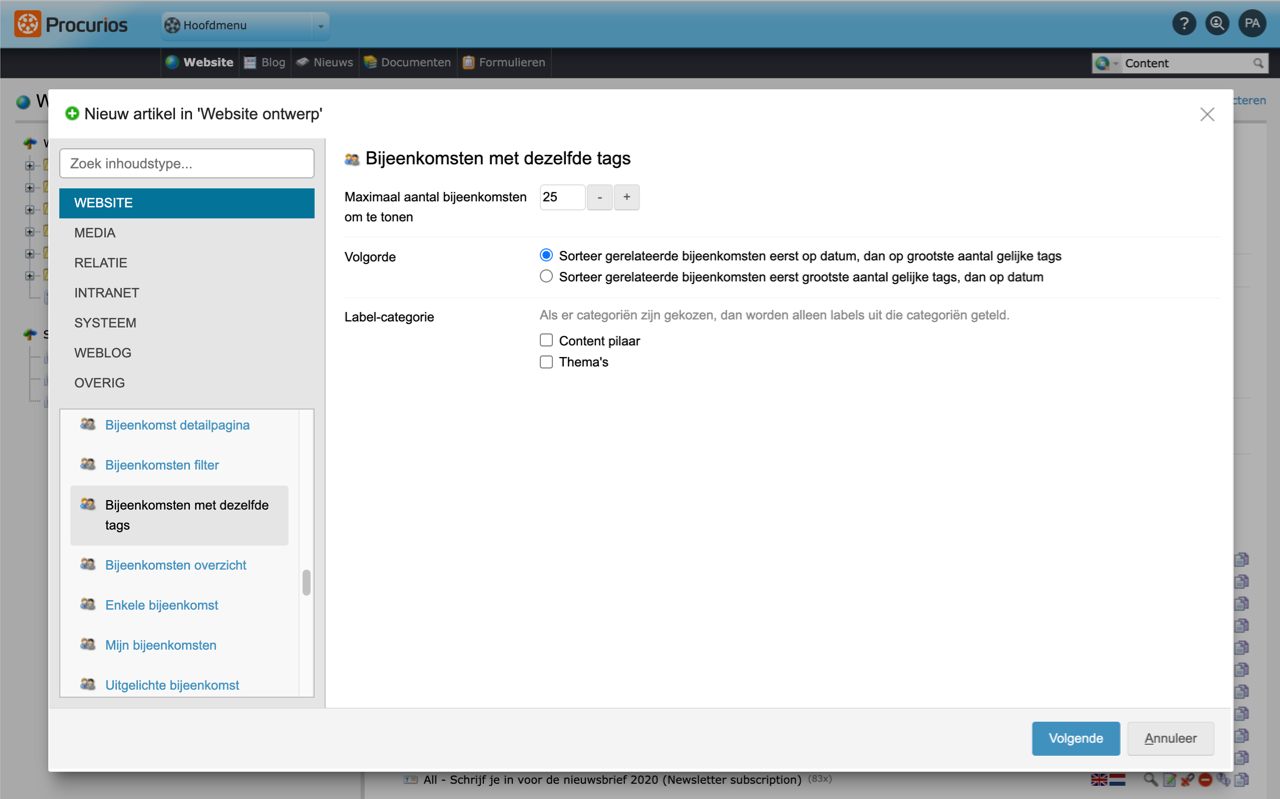Image resolution: width=1280 pixels, height=799 pixels.
Task: Select the INTRANET content category
Action: (187, 293)
